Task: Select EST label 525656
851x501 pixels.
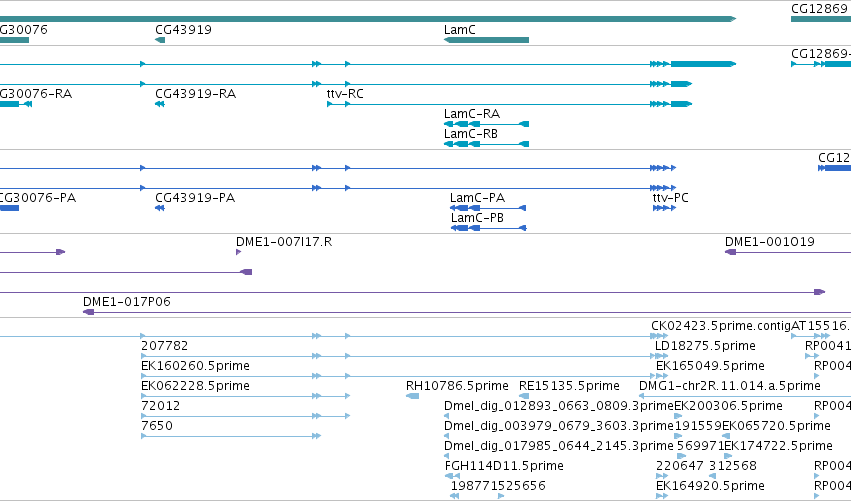Action: point(522,486)
